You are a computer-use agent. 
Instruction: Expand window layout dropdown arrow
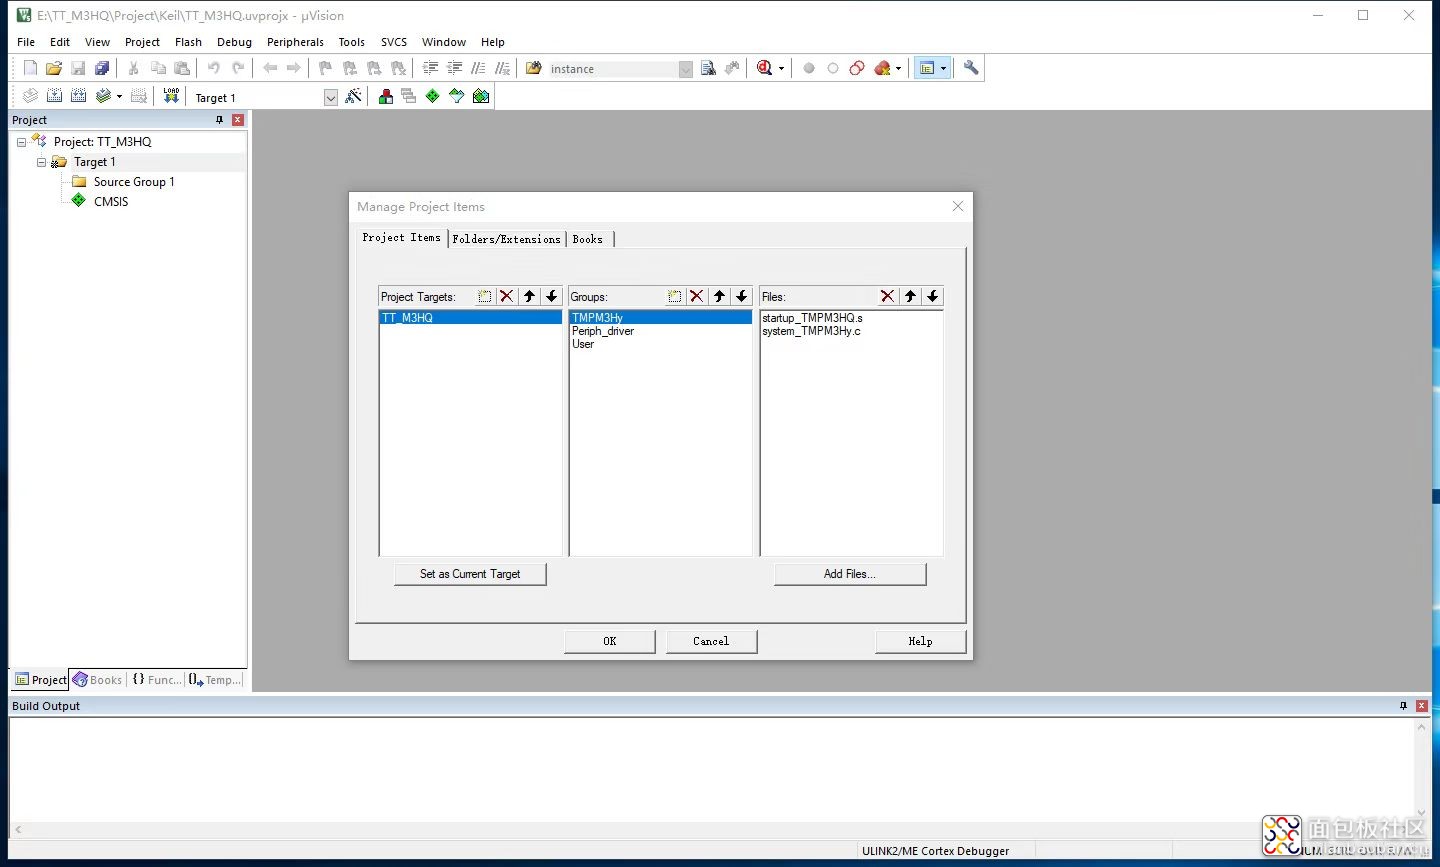click(x=943, y=68)
